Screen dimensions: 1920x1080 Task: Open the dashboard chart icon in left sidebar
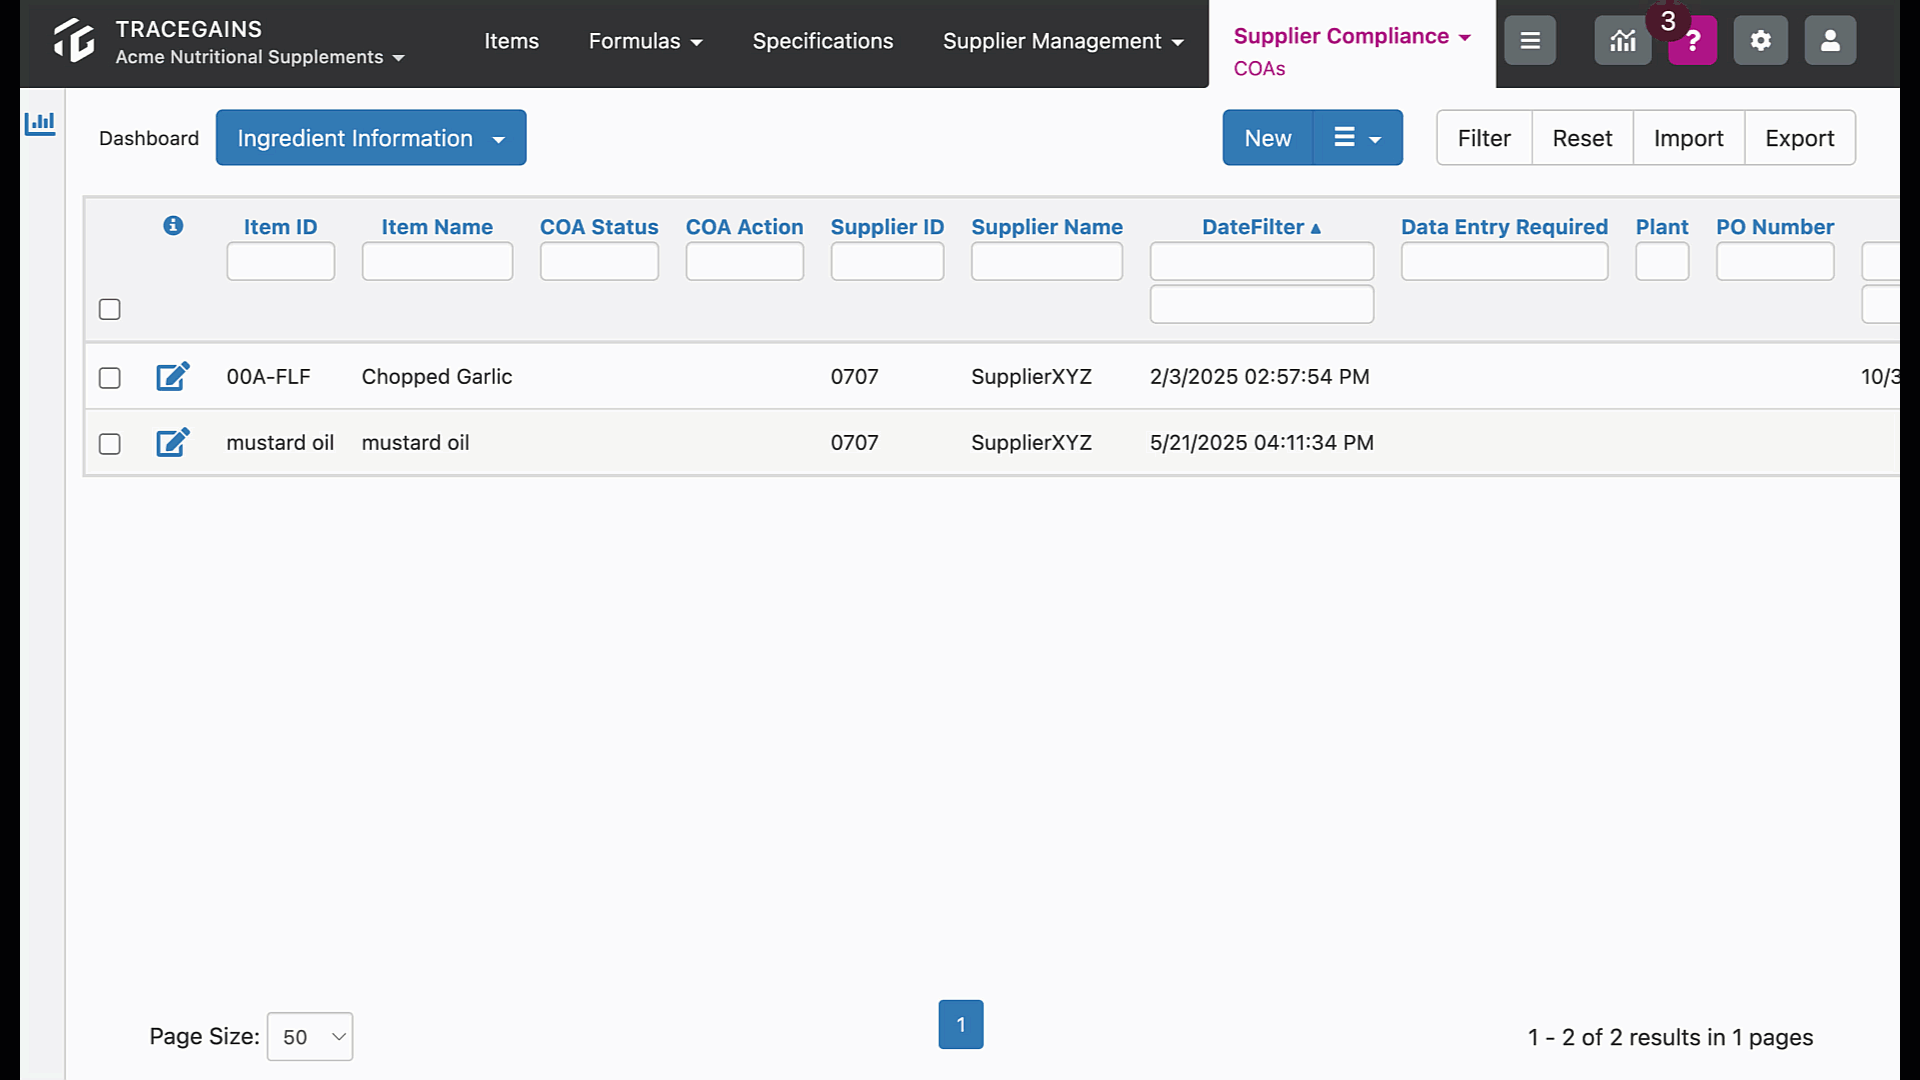tap(40, 122)
